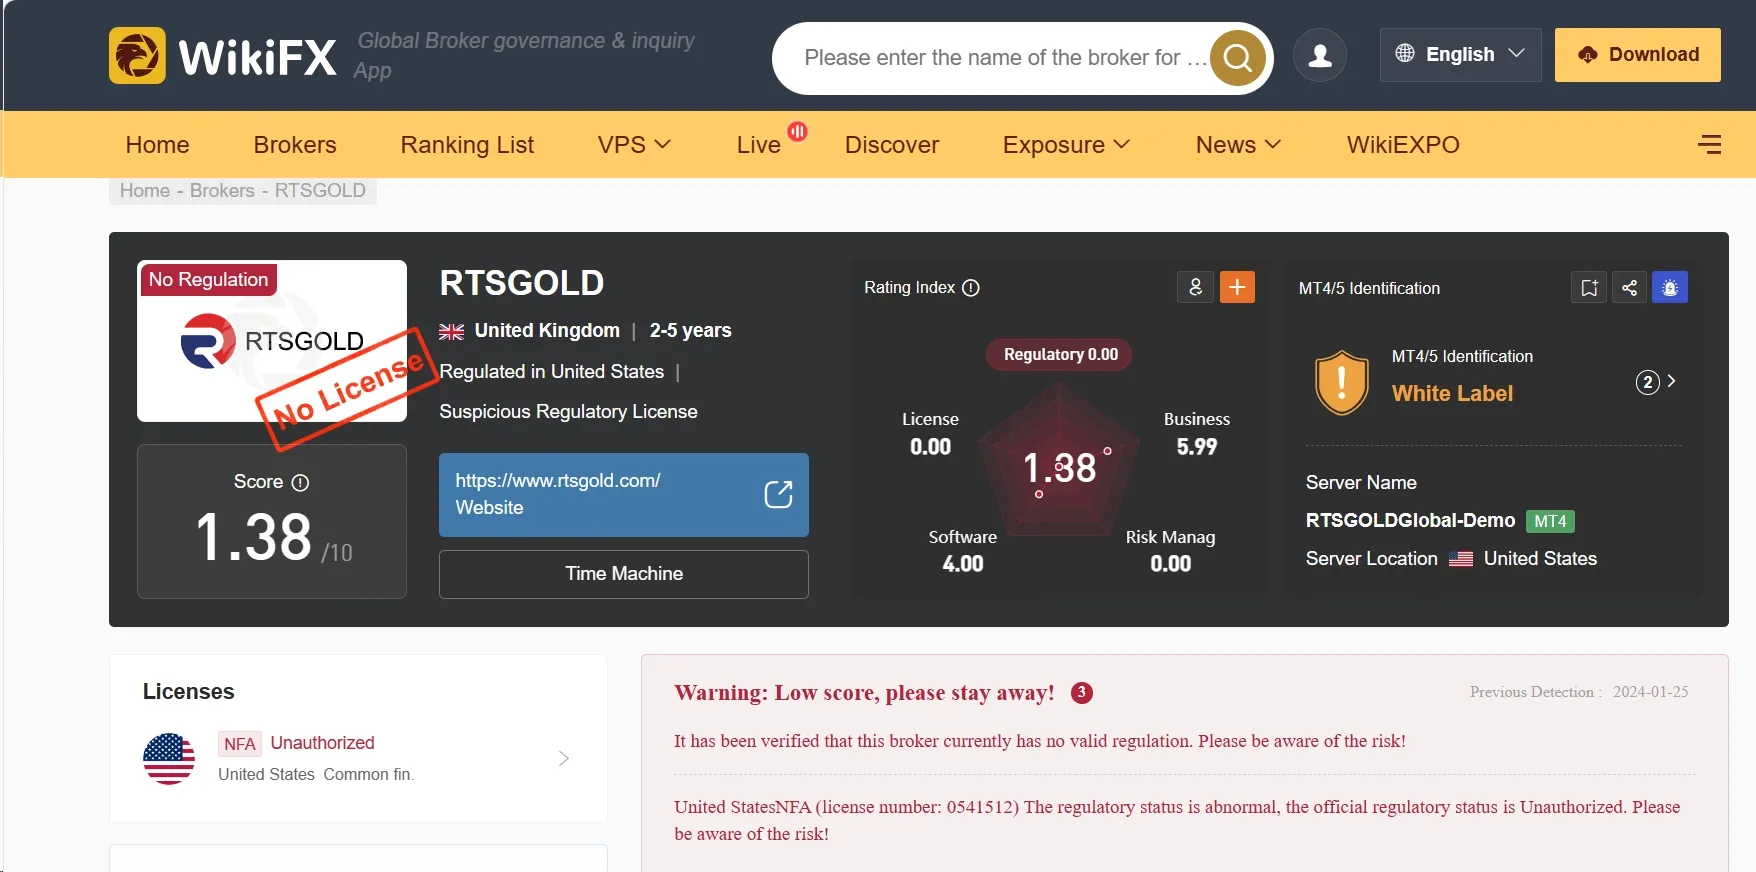This screenshot has height=872, width=1756.
Task: Click the Rating Index info icon
Action: click(x=971, y=288)
